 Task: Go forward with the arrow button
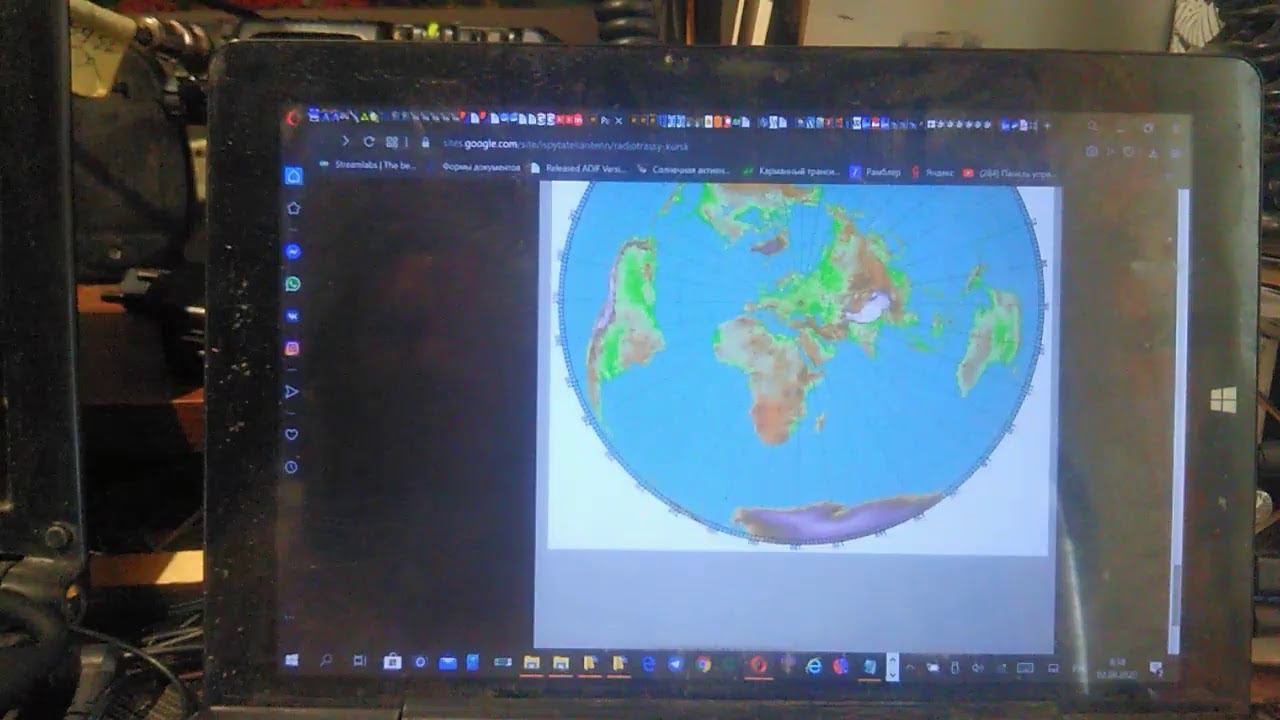[346, 142]
